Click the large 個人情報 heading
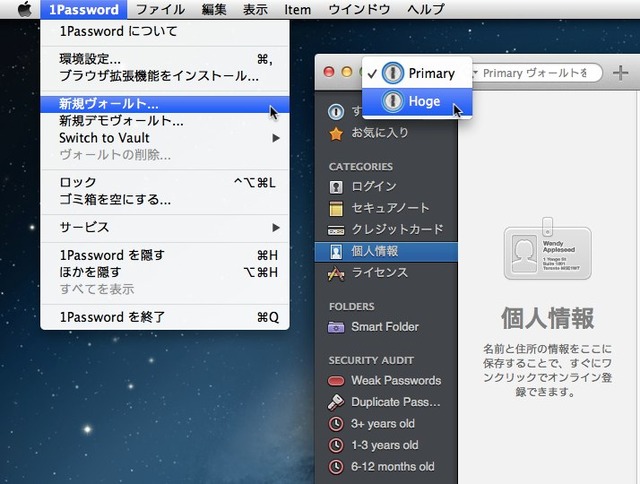The width and height of the screenshot is (640, 484). [548, 318]
